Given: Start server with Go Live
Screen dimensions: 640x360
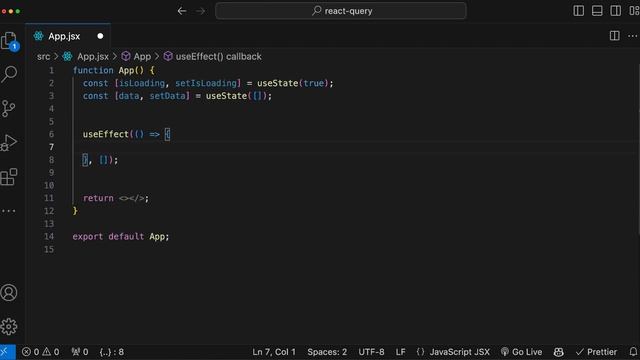Looking at the screenshot, I should tap(521, 352).
